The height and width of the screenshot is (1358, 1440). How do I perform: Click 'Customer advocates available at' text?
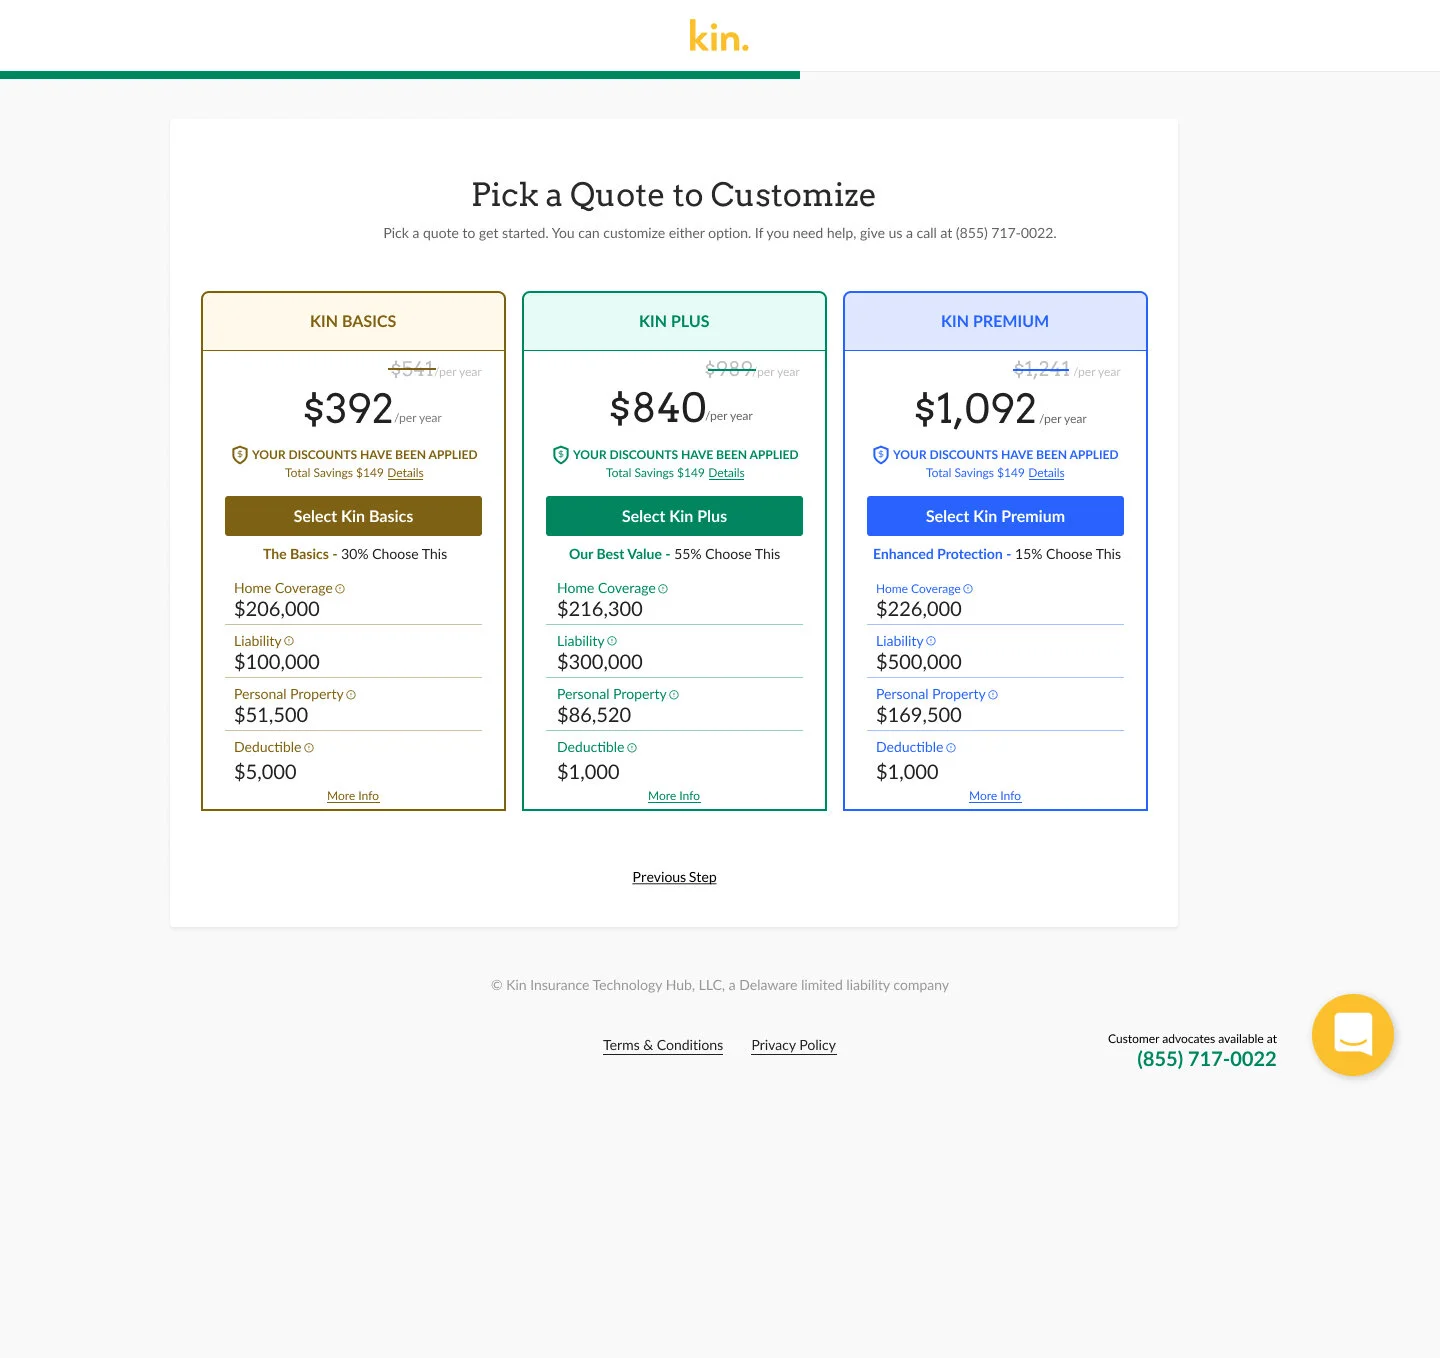coord(1192,1039)
